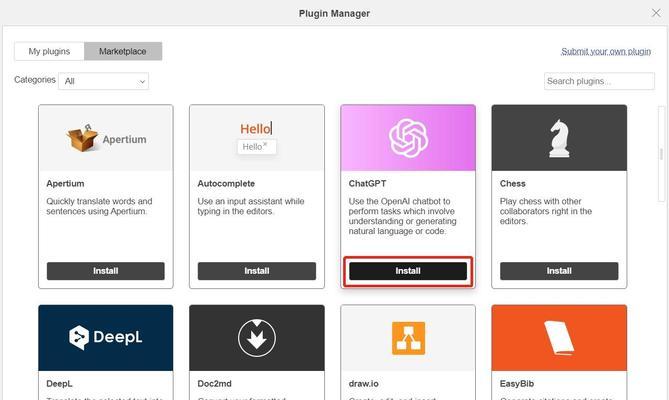Image resolution: width=669 pixels, height=400 pixels.
Task: Click the Doc2md down-arrow icon
Action: click(x=256, y=338)
